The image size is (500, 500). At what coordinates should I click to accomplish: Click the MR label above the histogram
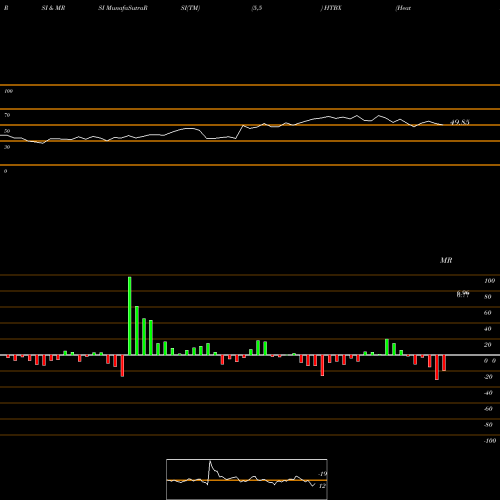pyautogui.click(x=446, y=260)
